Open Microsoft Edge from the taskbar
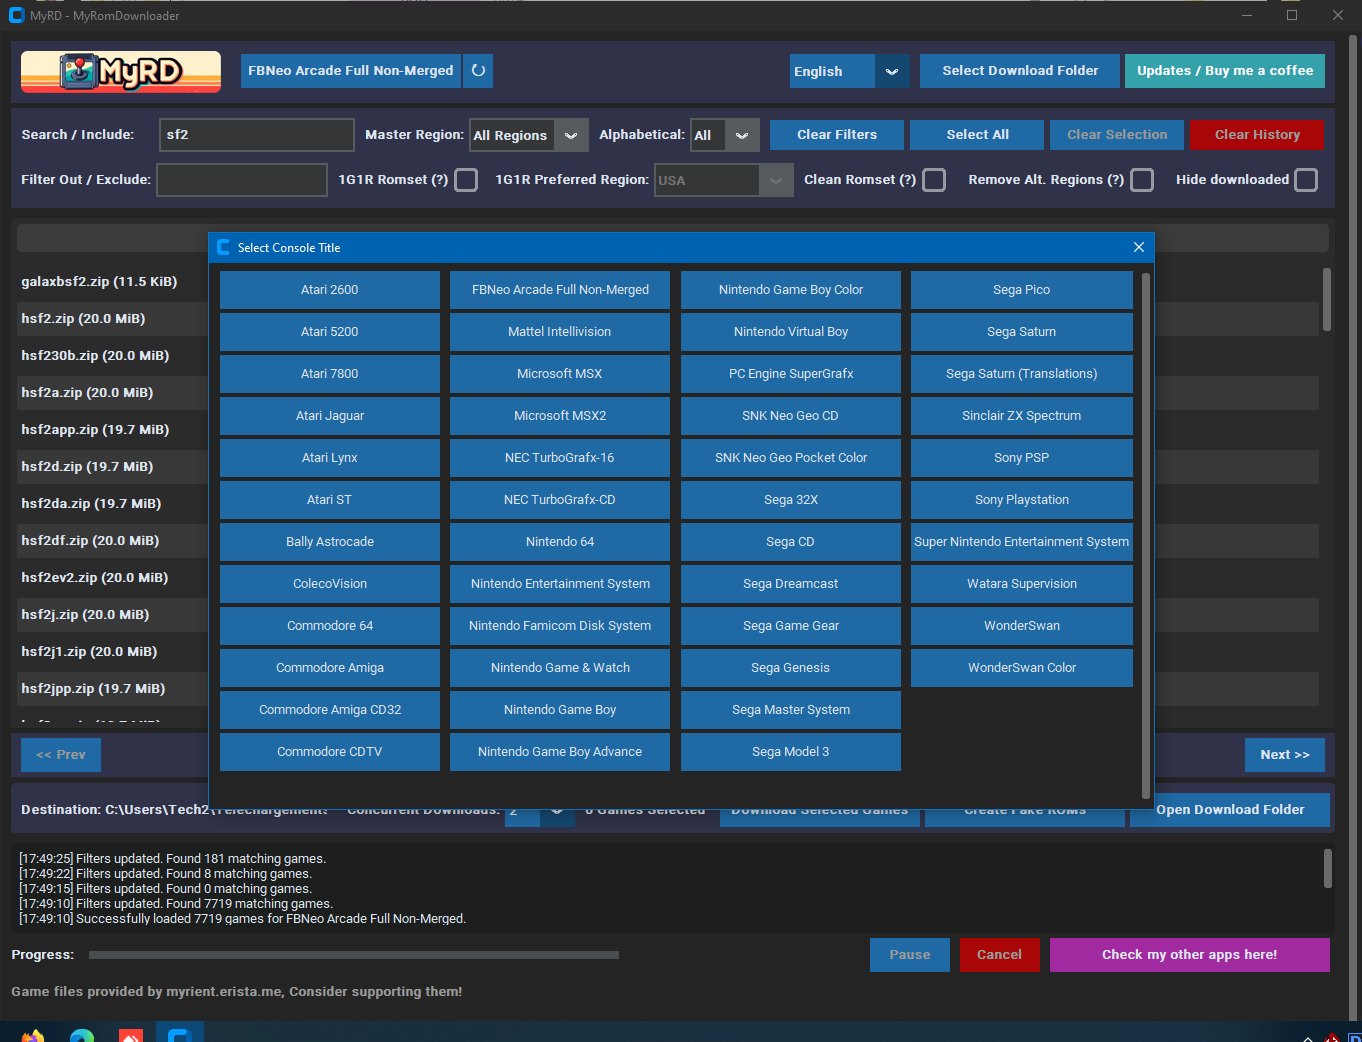This screenshot has height=1042, width=1362. pos(82,1035)
